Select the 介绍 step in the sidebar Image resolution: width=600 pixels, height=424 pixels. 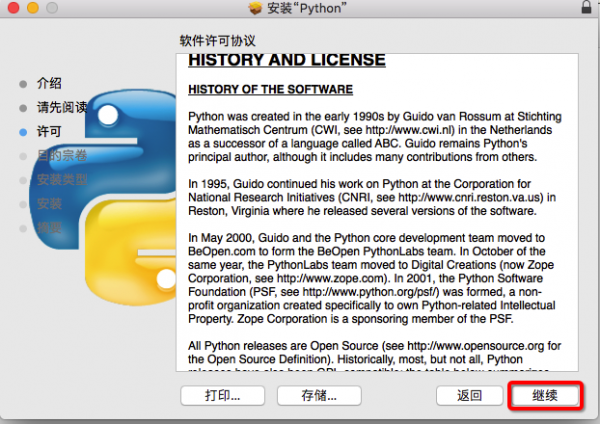(49, 83)
